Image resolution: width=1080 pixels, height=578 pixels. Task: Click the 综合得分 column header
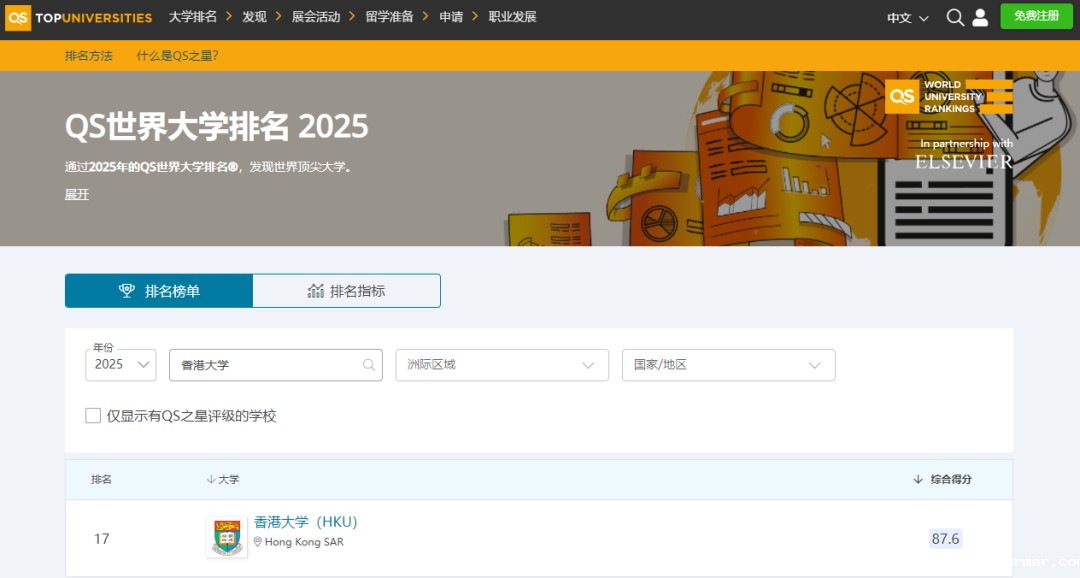coord(951,479)
